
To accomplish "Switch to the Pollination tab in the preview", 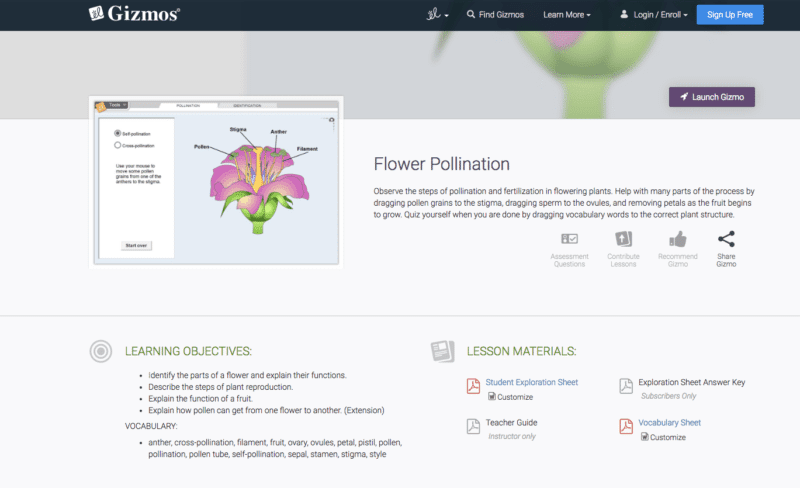I will click(x=188, y=105).
